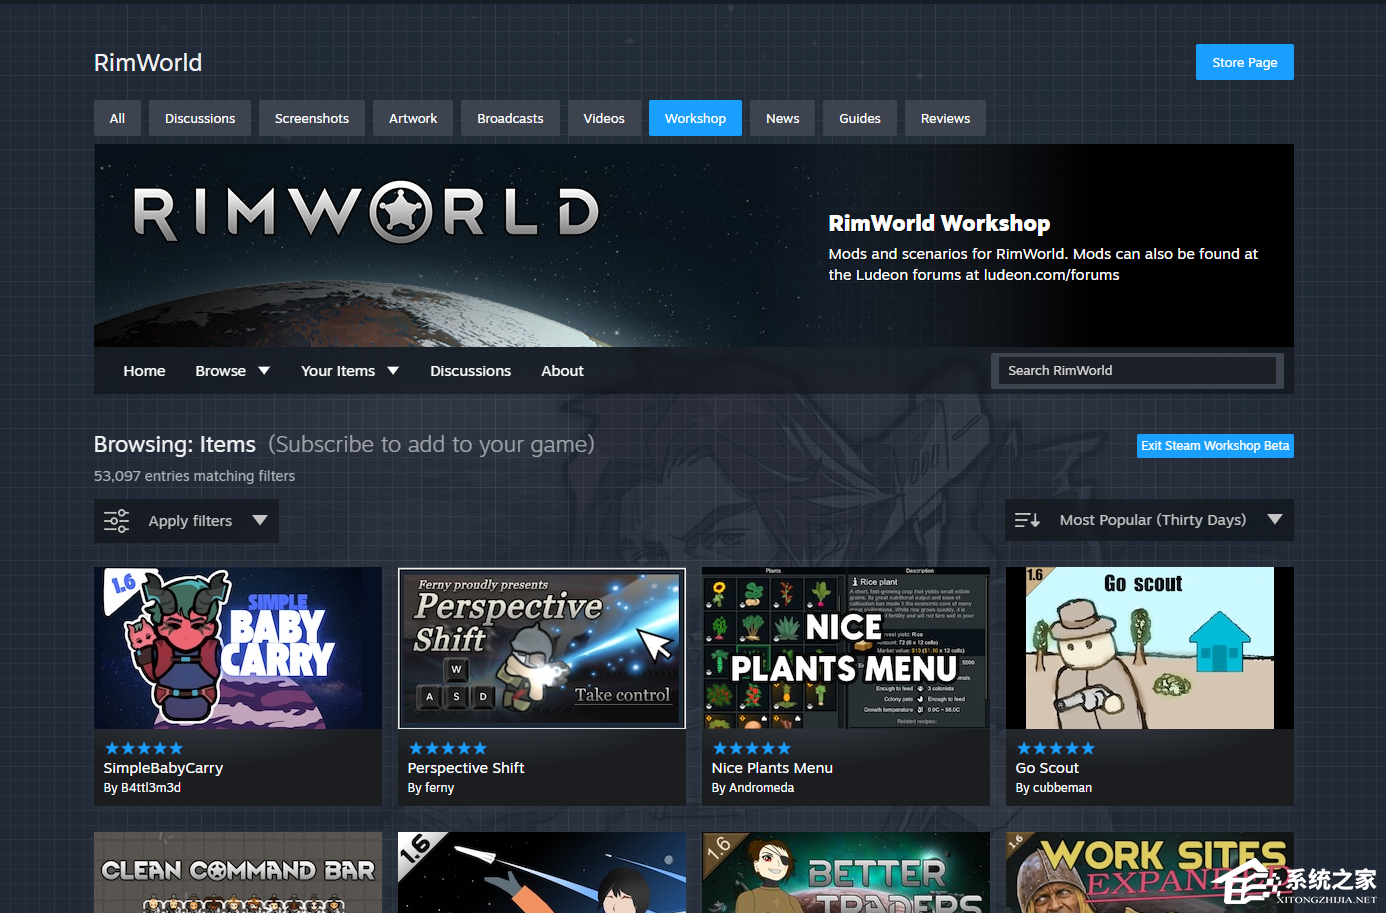This screenshot has width=1386, height=913.
Task: Click the Exit Steam Workshop Beta button
Action: click(1215, 446)
